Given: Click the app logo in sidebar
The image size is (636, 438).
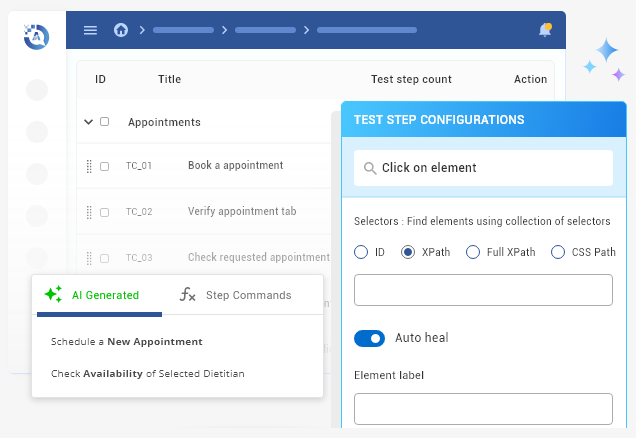Looking at the screenshot, I should tap(37, 36).
